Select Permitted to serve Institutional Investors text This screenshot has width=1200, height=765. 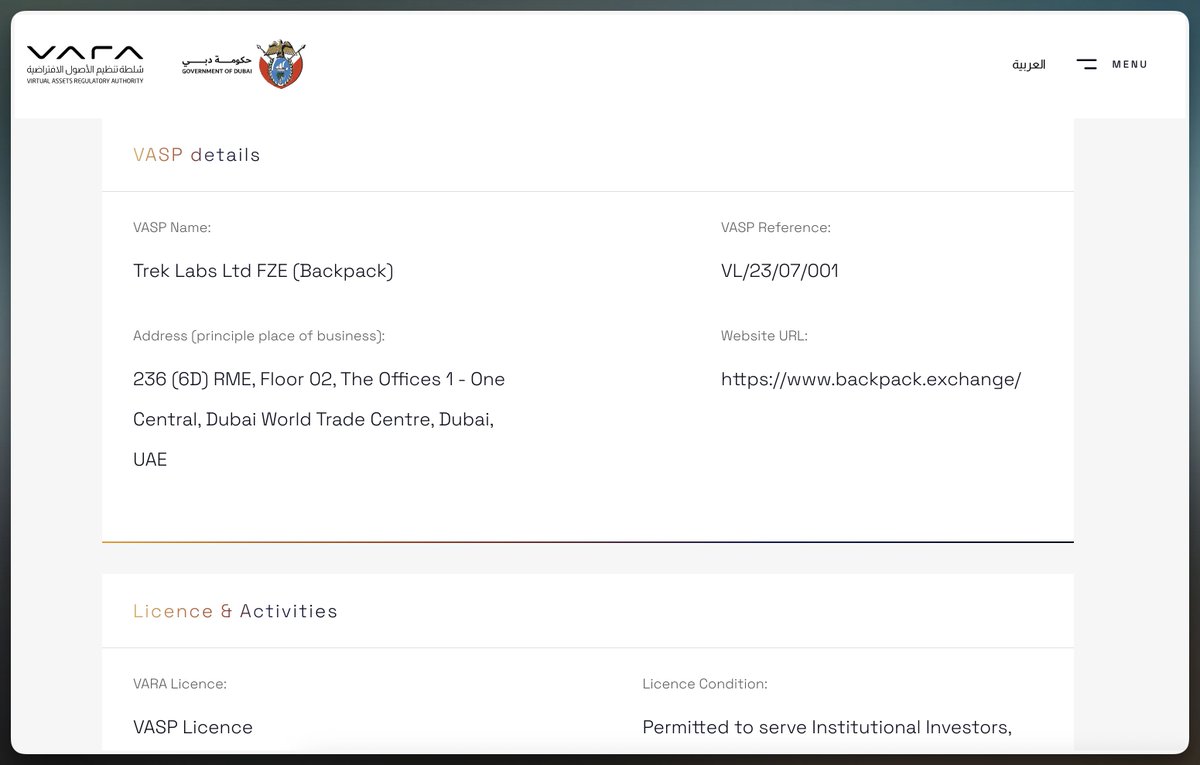pyautogui.click(x=827, y=728)
